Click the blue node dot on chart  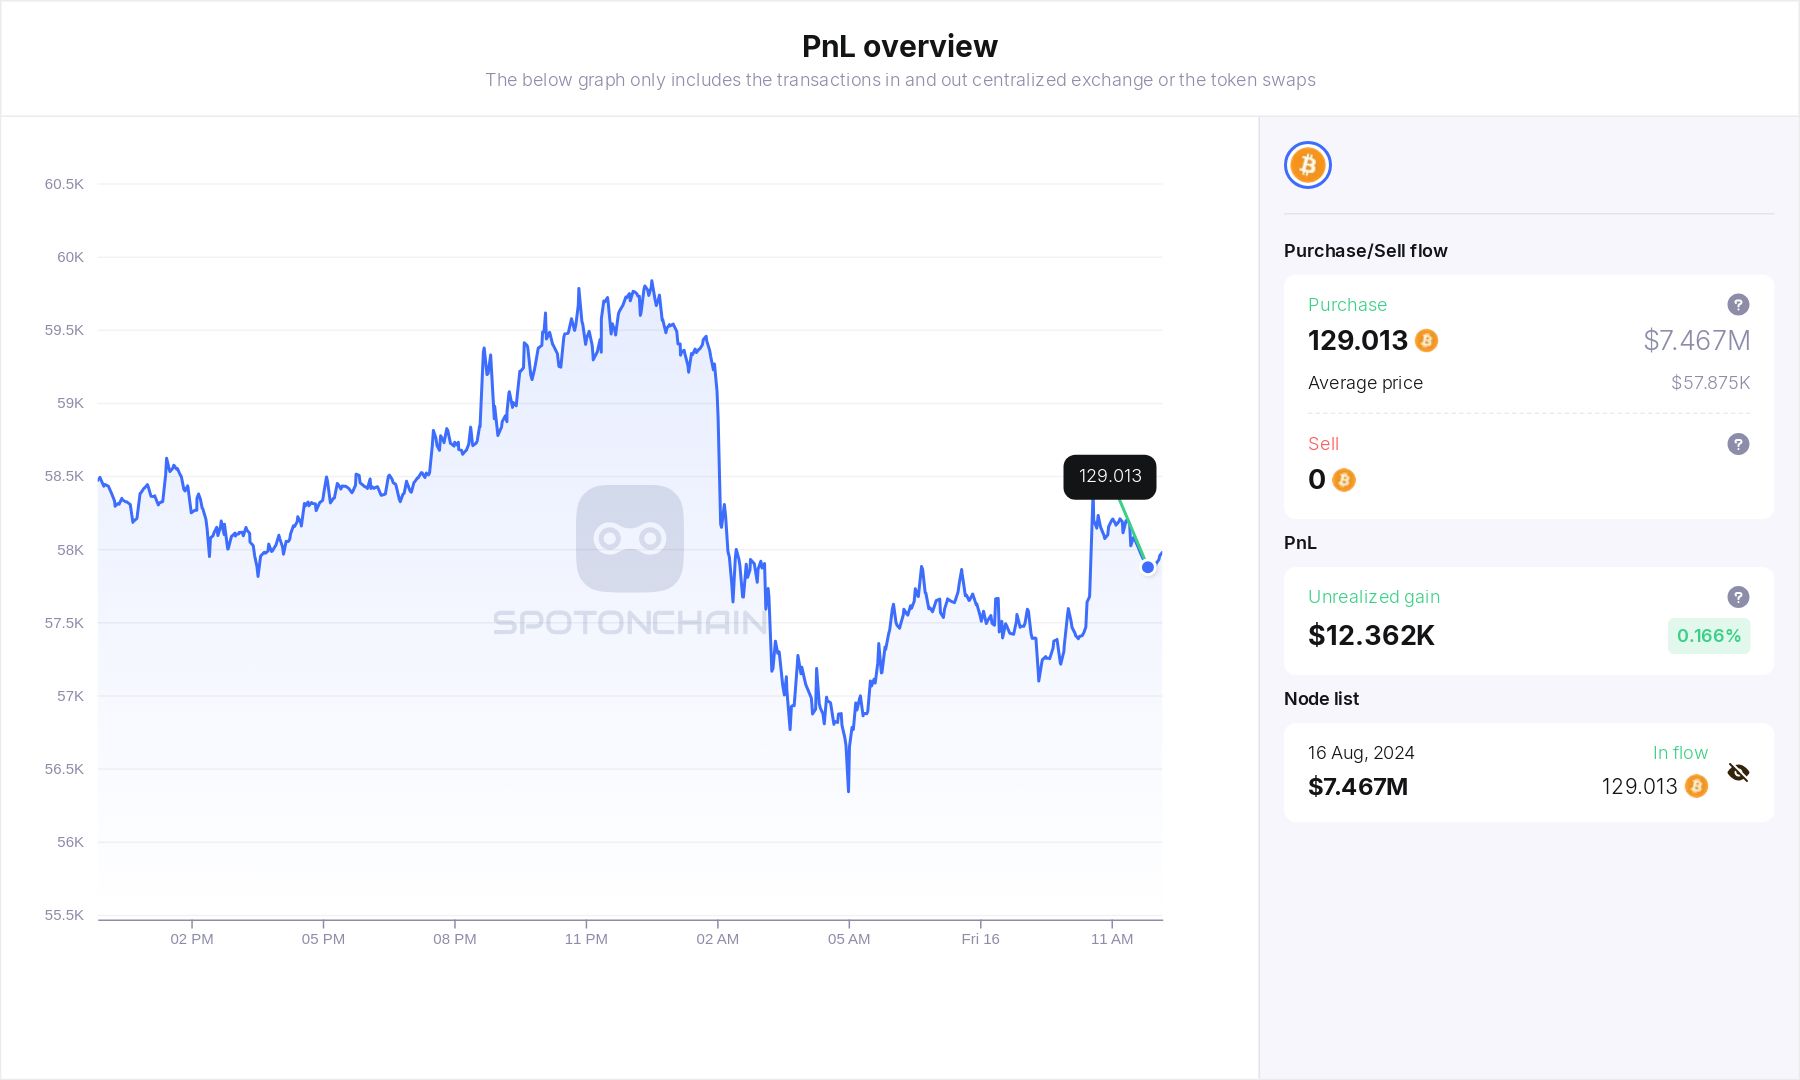click(x=1148, y=567)
